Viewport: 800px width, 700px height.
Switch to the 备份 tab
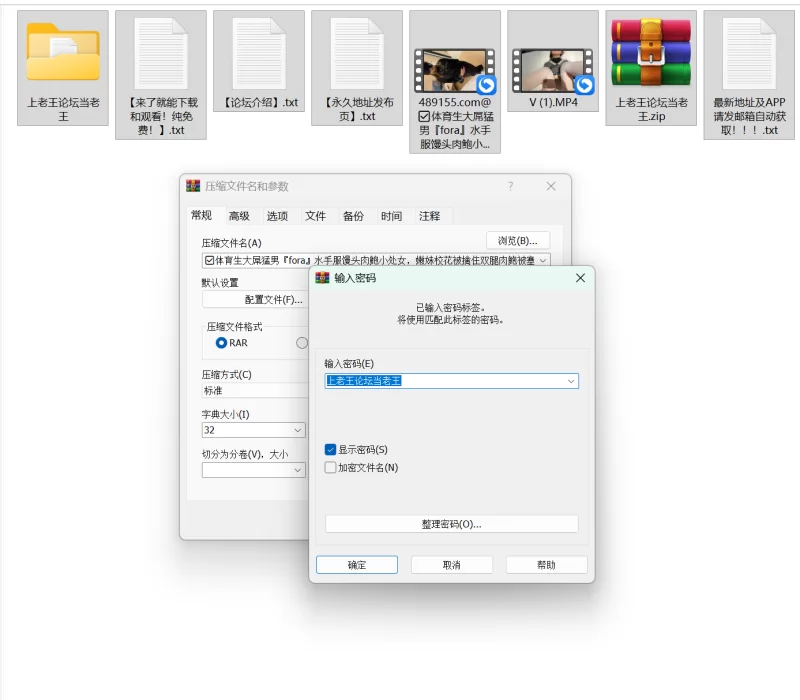353,216
